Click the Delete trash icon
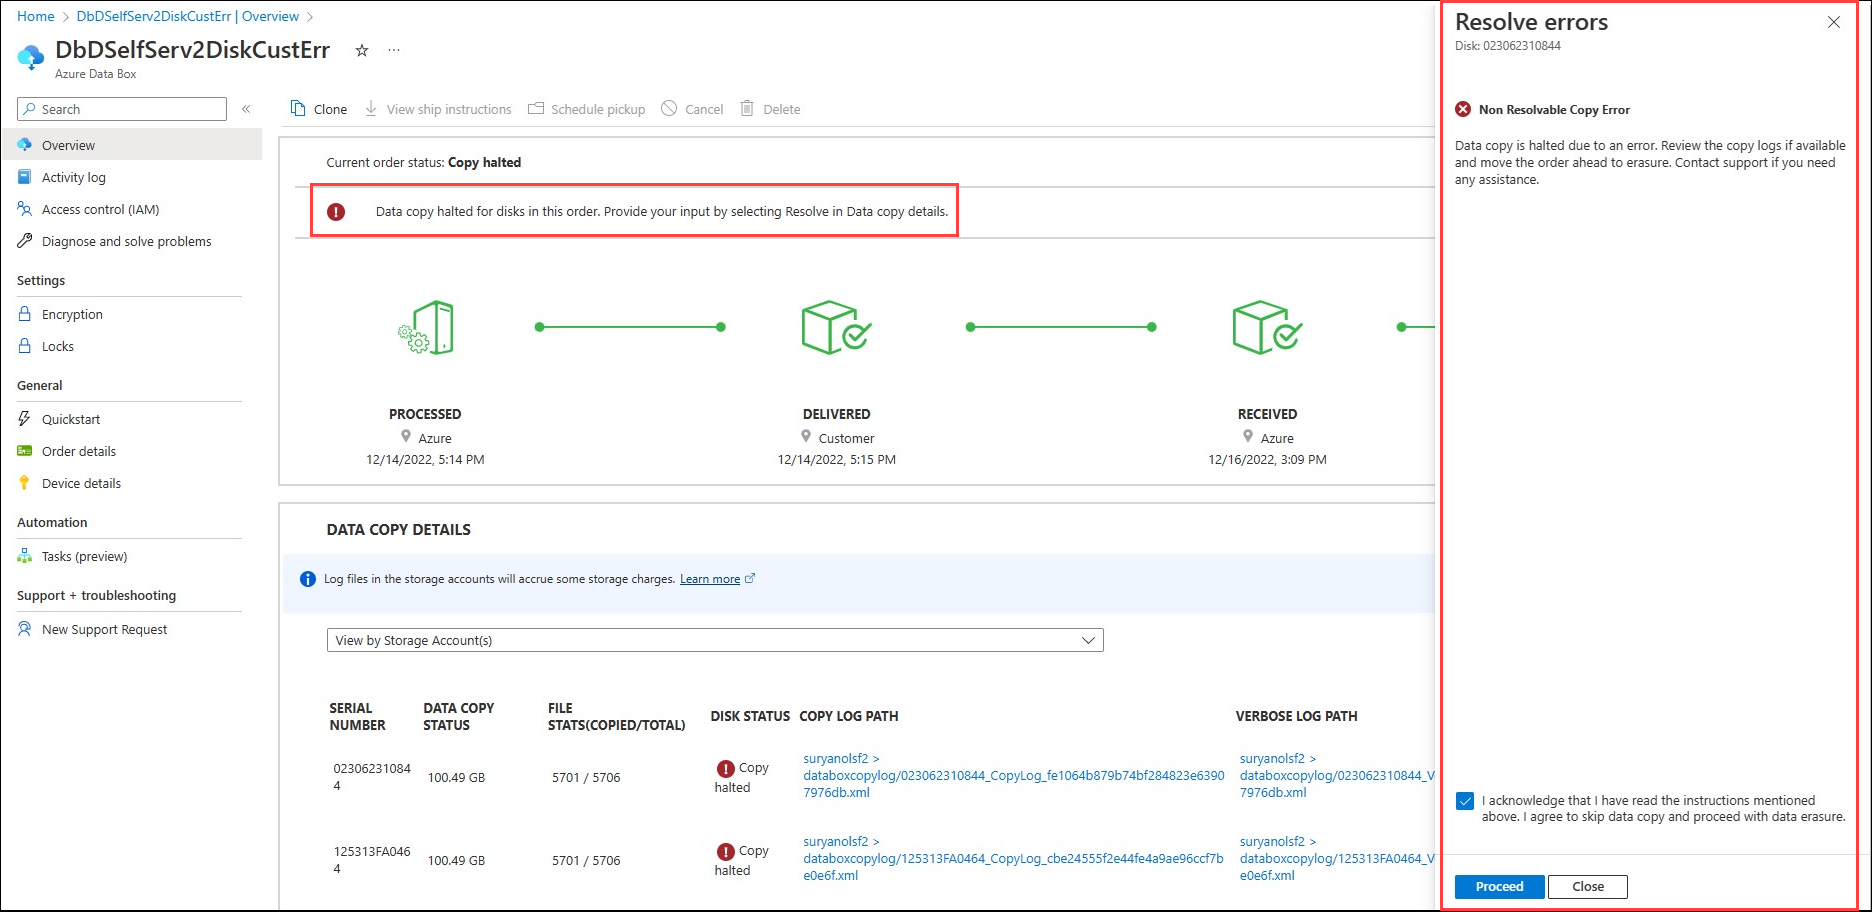The width and height of the screenshot is (1872, 912). point(747,109)
